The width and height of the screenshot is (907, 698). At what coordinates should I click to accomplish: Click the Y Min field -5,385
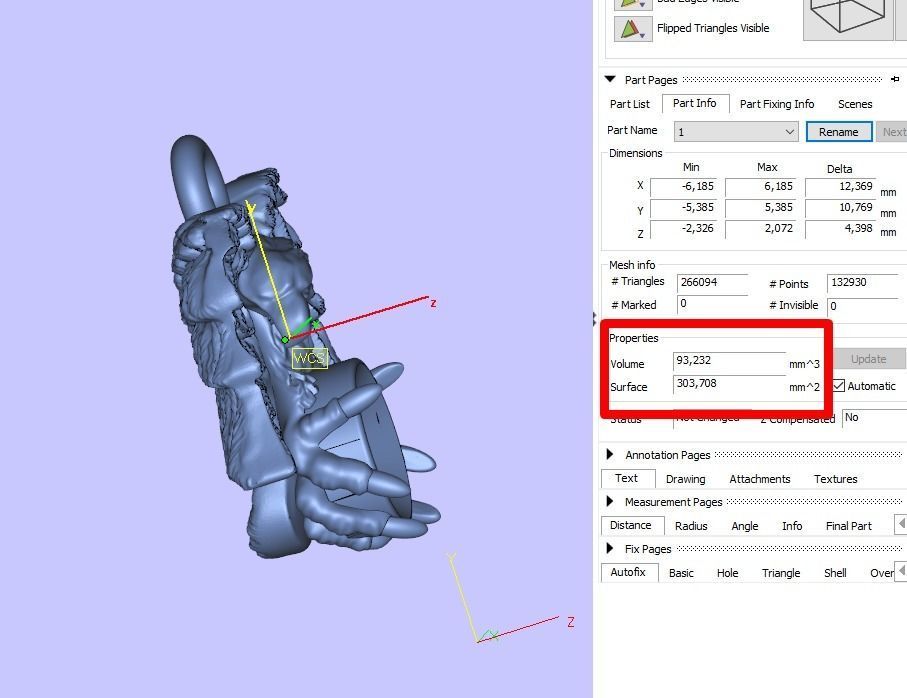(683, 208)
